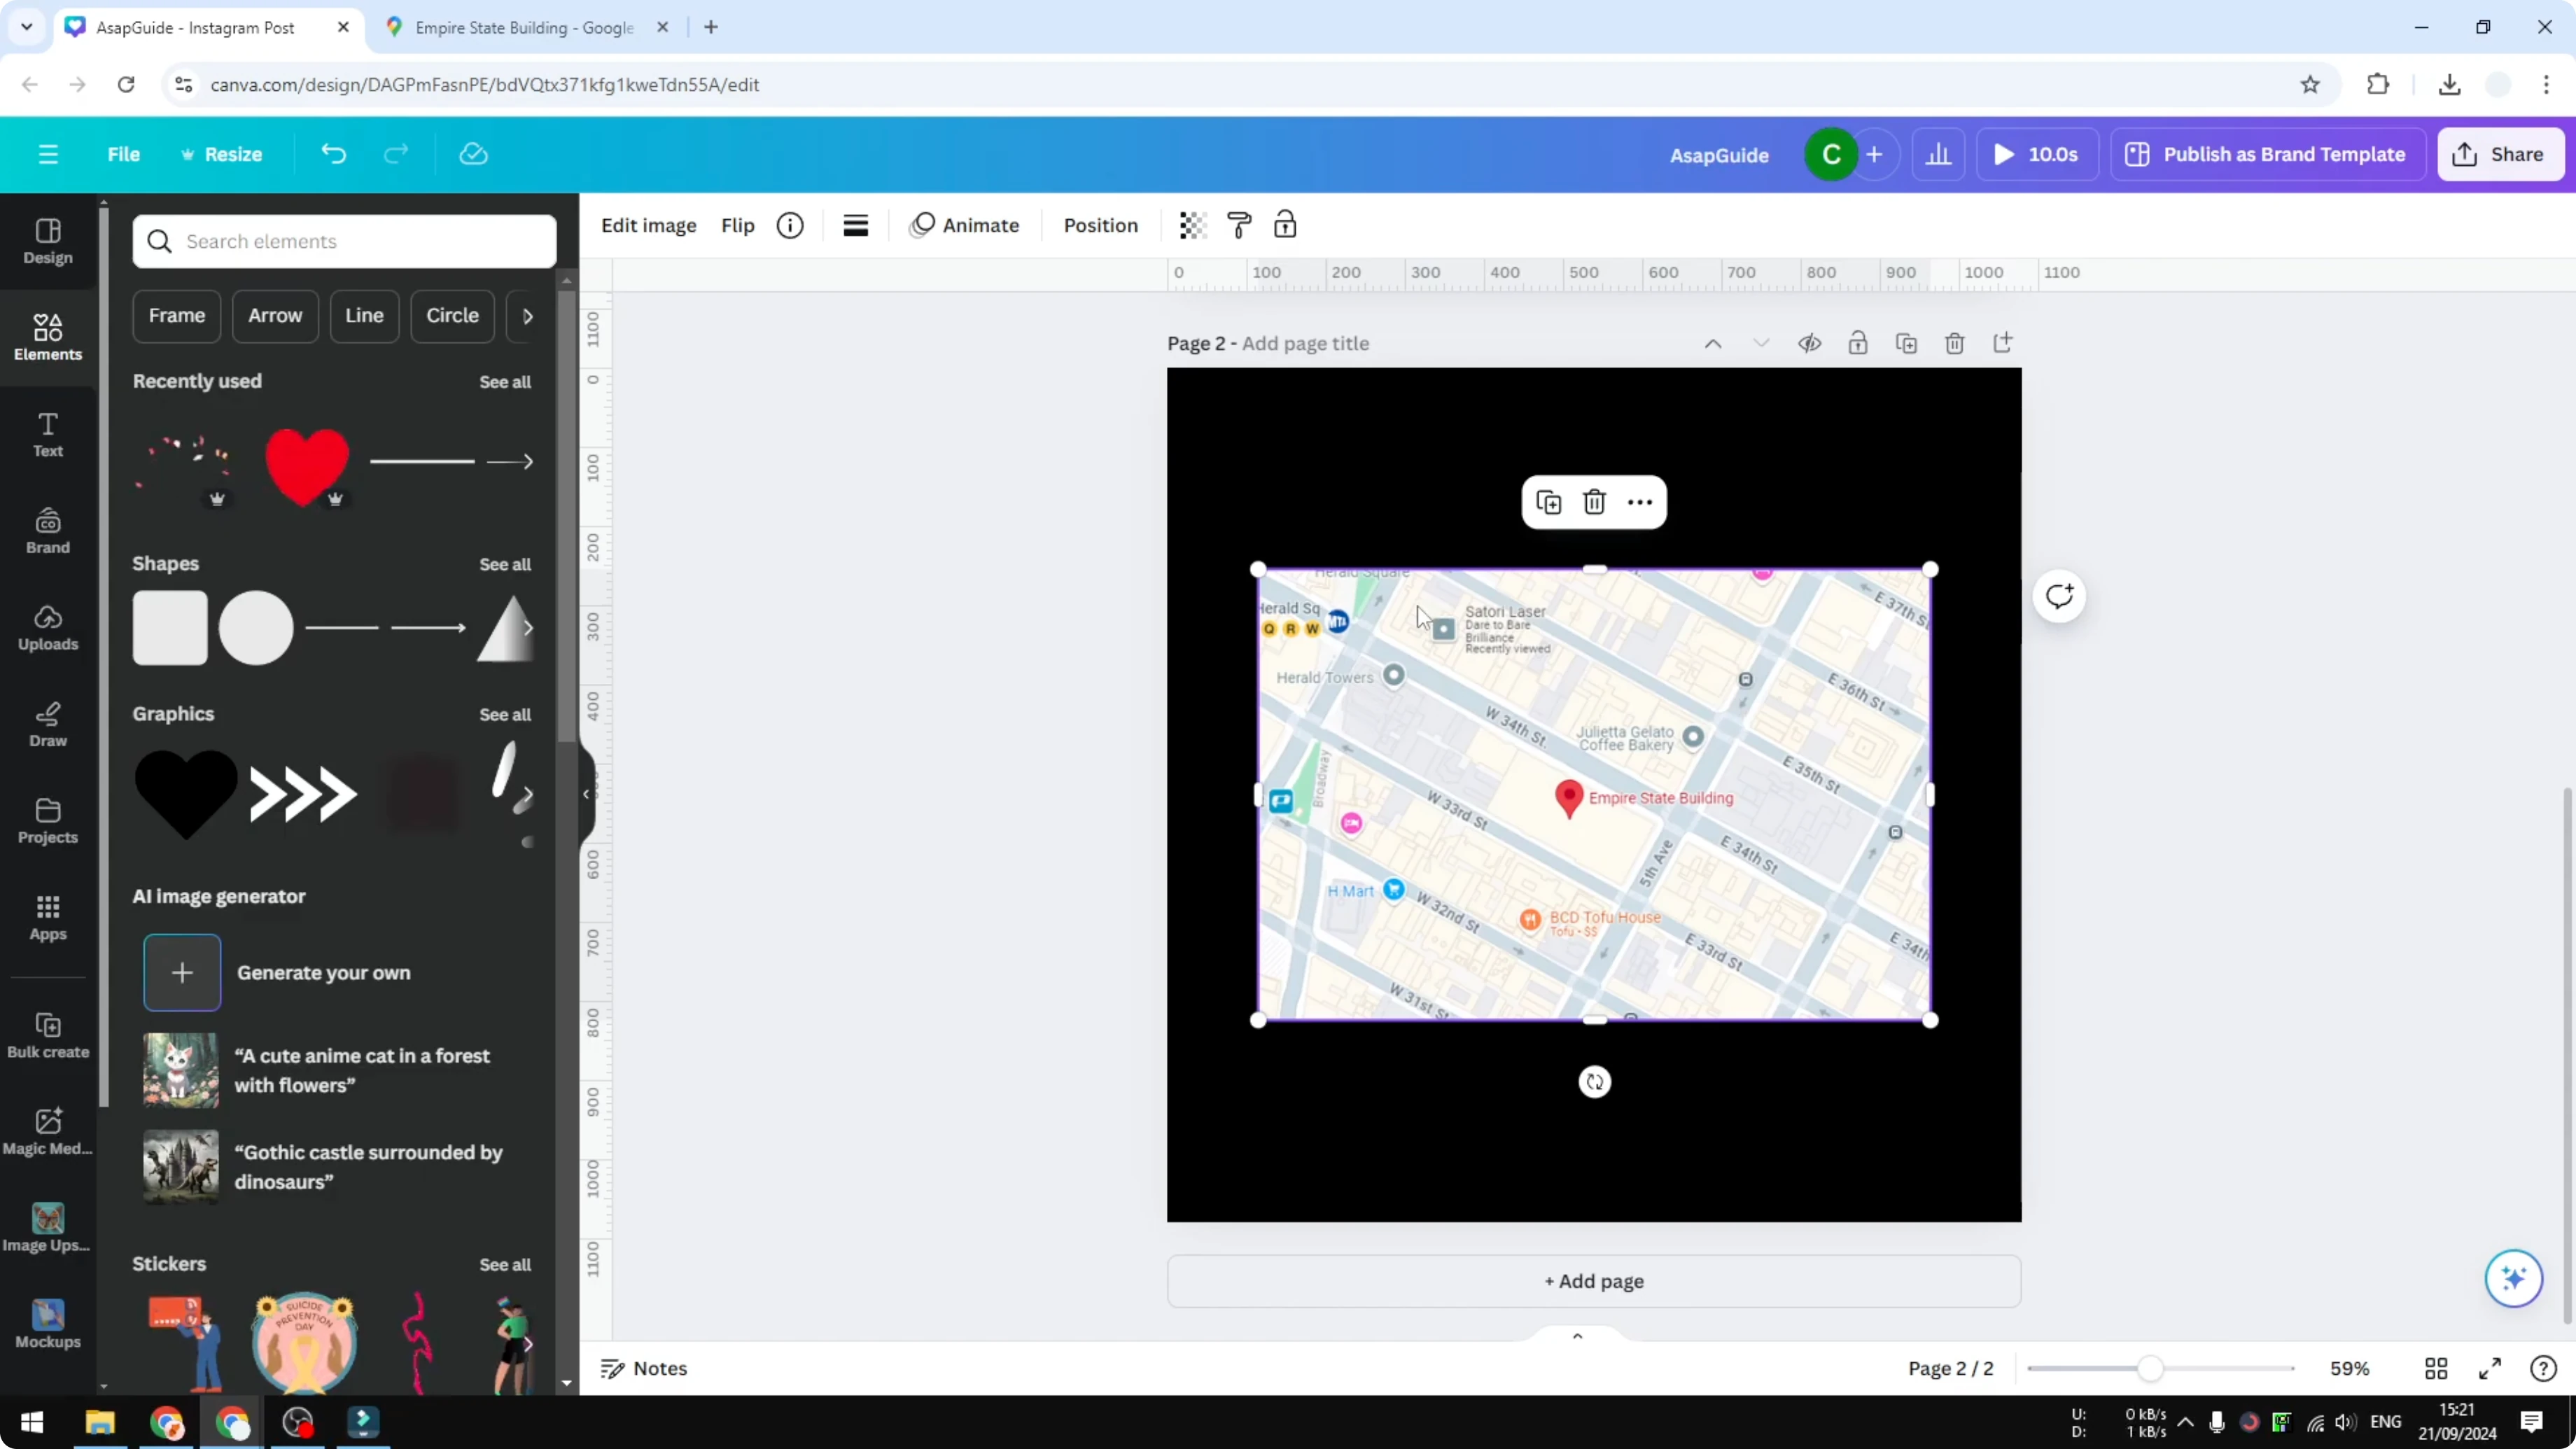Add a collaborator with plus icon

(x=1874, y=154)
